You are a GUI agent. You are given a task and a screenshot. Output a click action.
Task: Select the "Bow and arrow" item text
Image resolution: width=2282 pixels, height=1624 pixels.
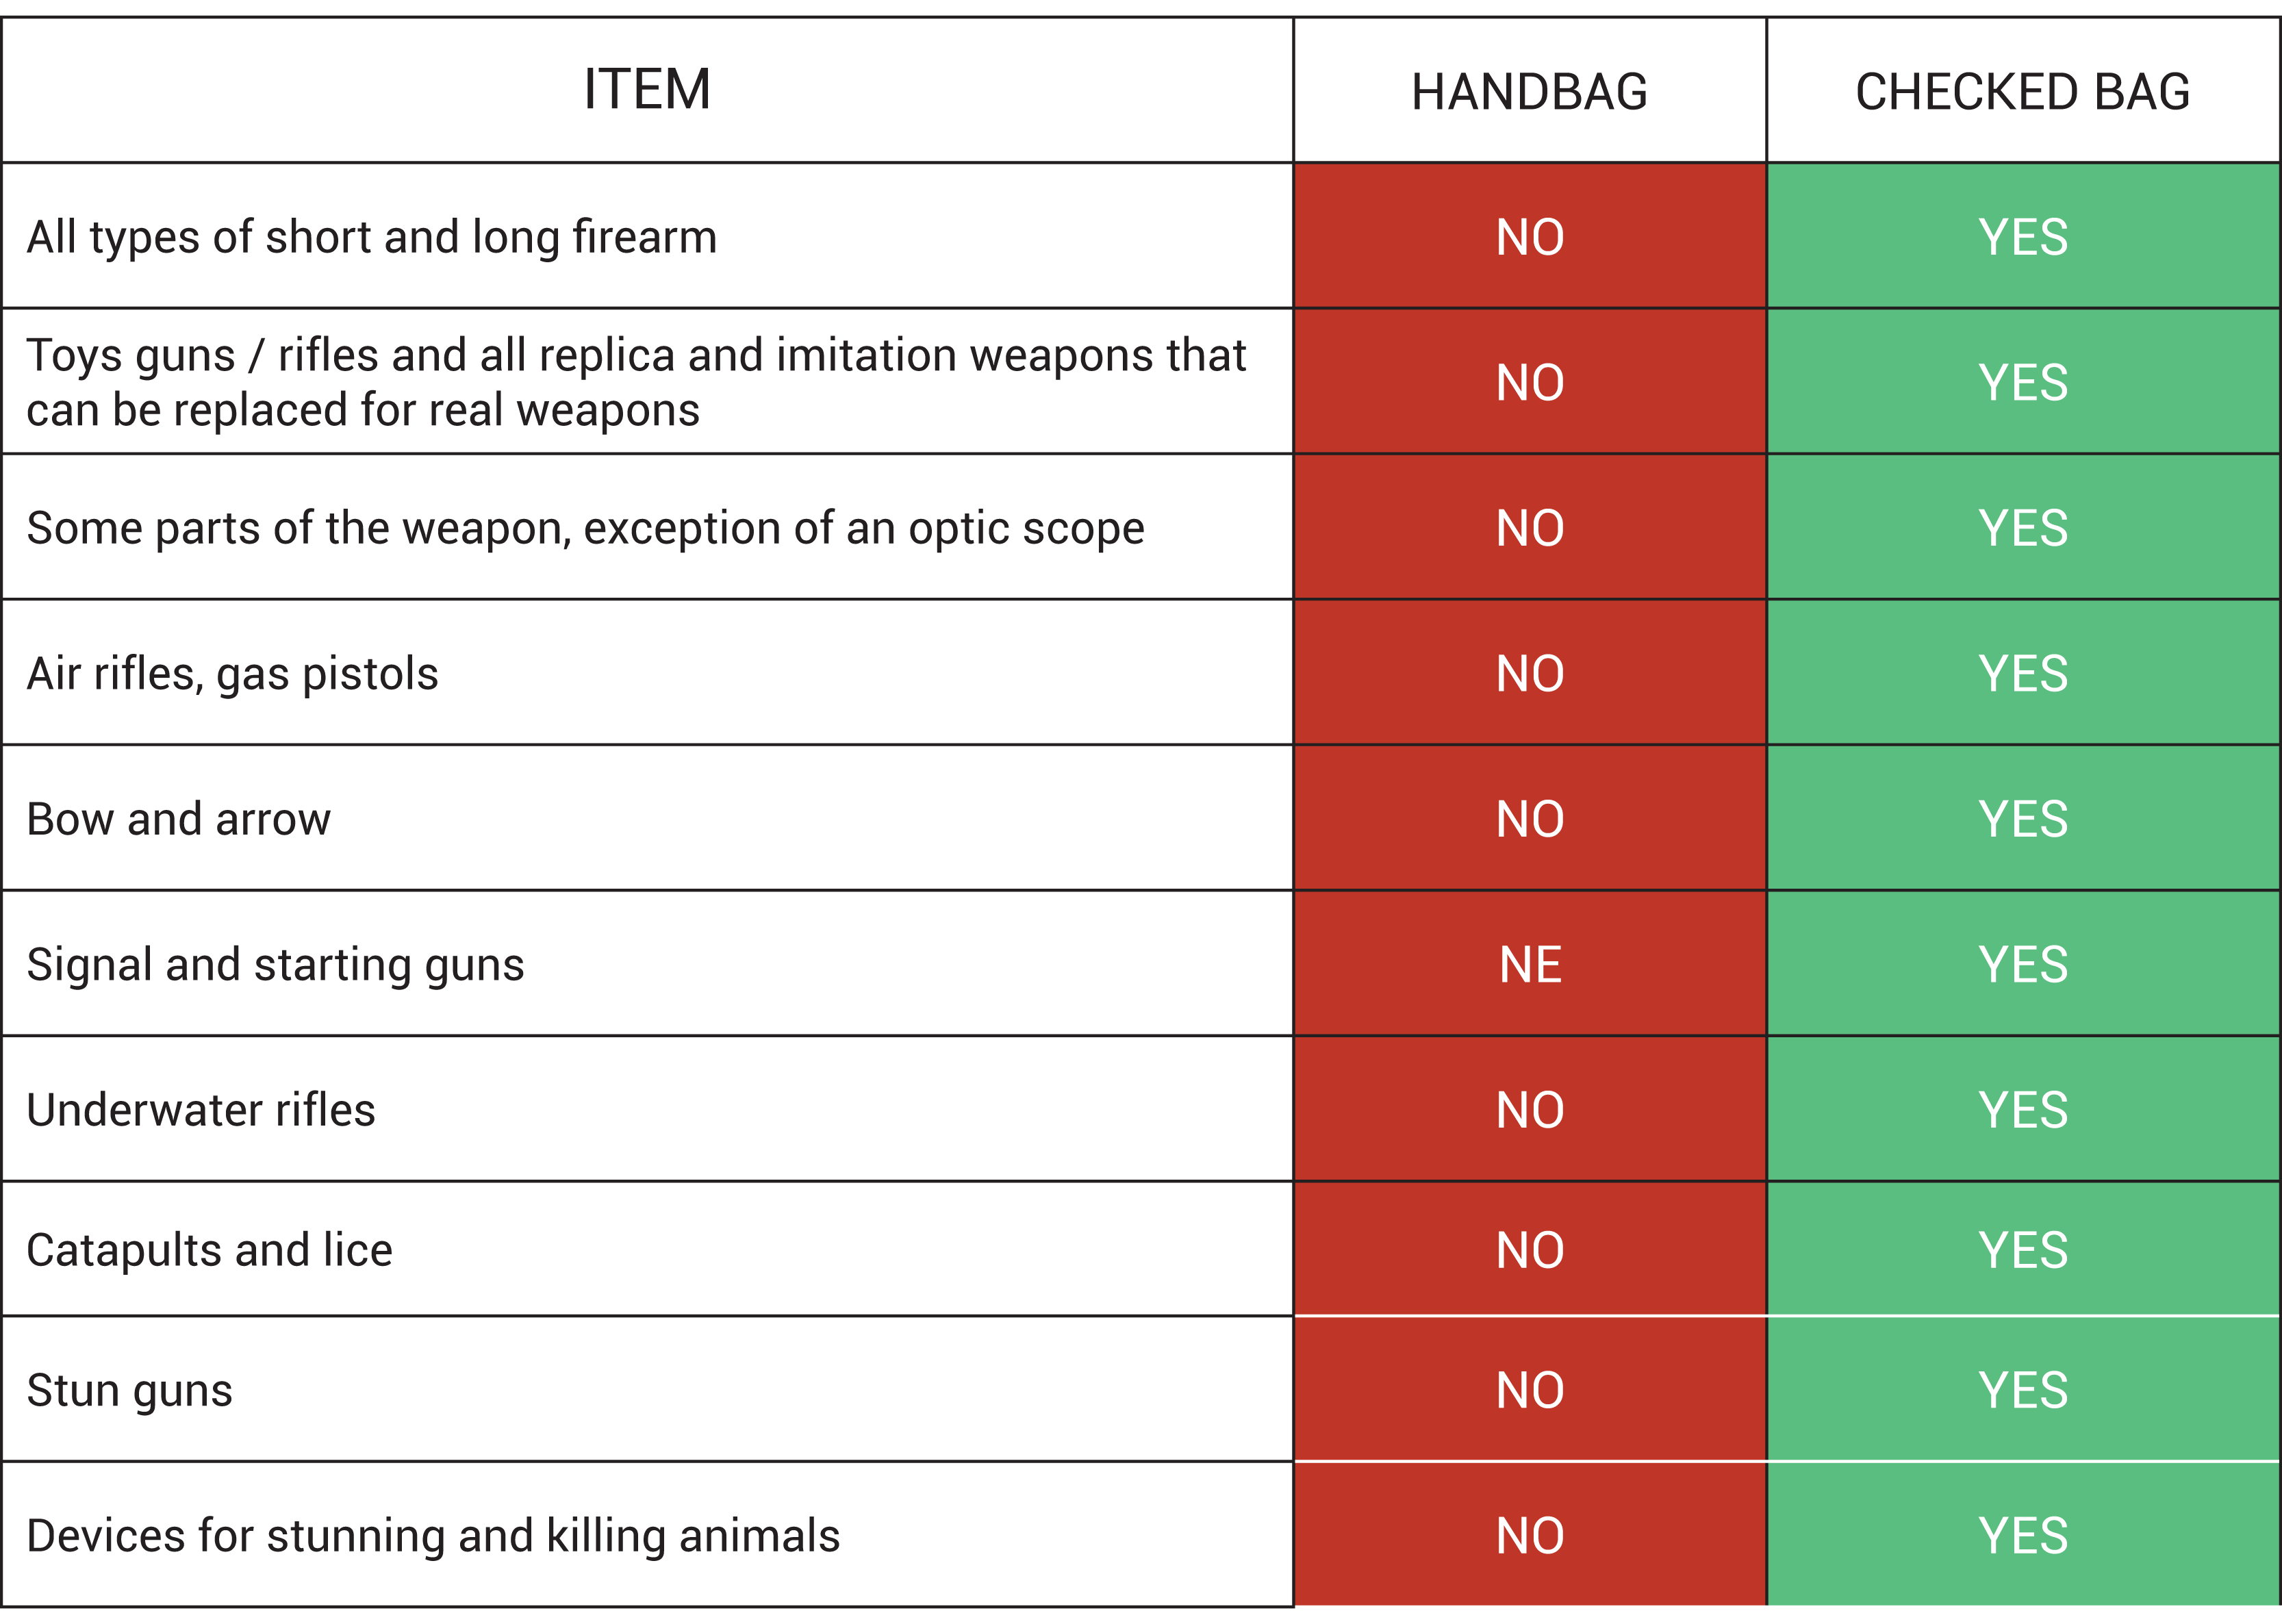coord(178,819)
